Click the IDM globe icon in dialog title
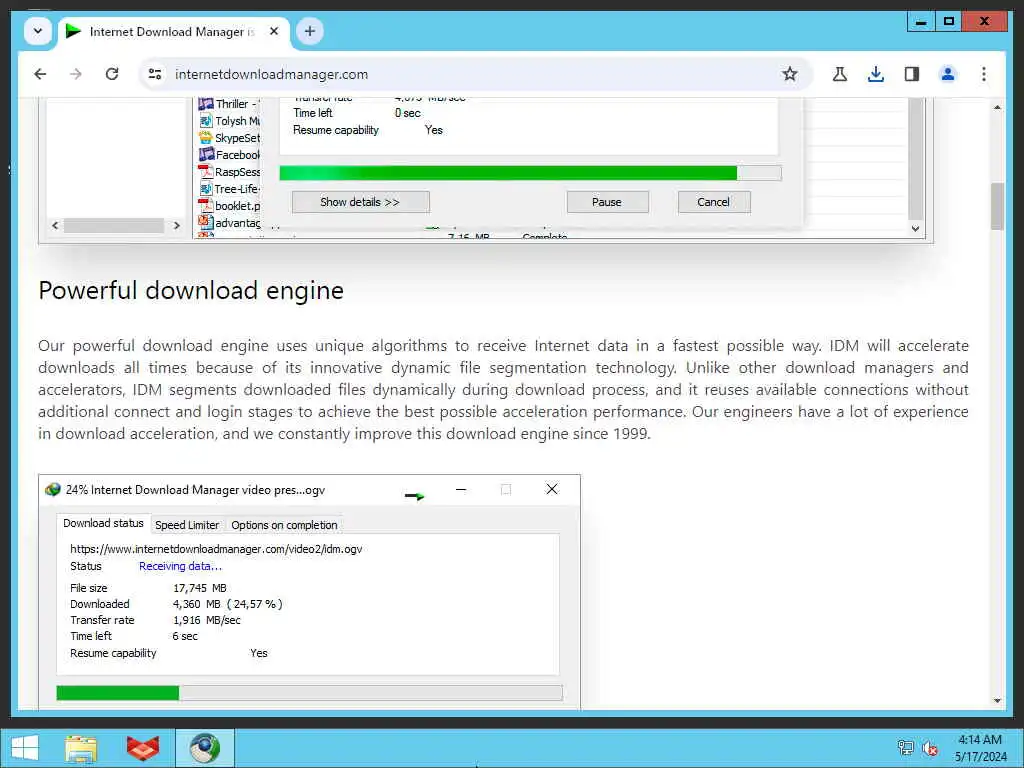 [x=53, y=490]
